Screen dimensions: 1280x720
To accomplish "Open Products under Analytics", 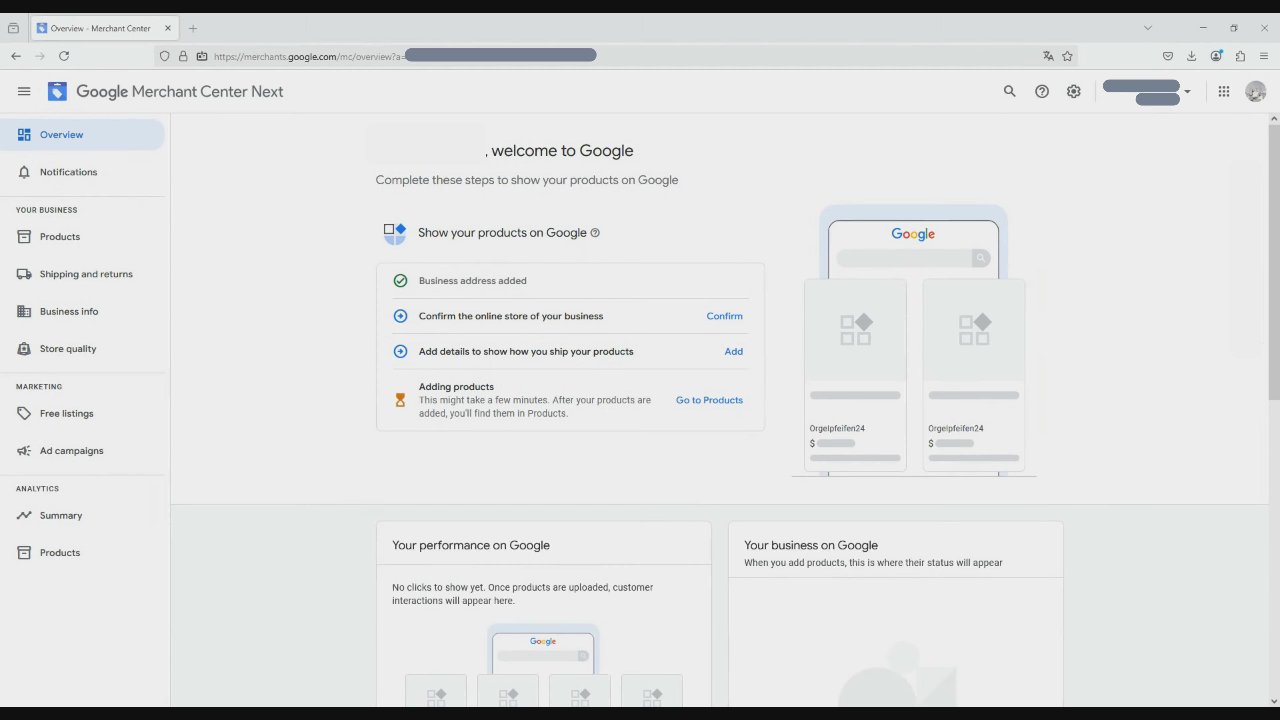I will click(82, 553).
